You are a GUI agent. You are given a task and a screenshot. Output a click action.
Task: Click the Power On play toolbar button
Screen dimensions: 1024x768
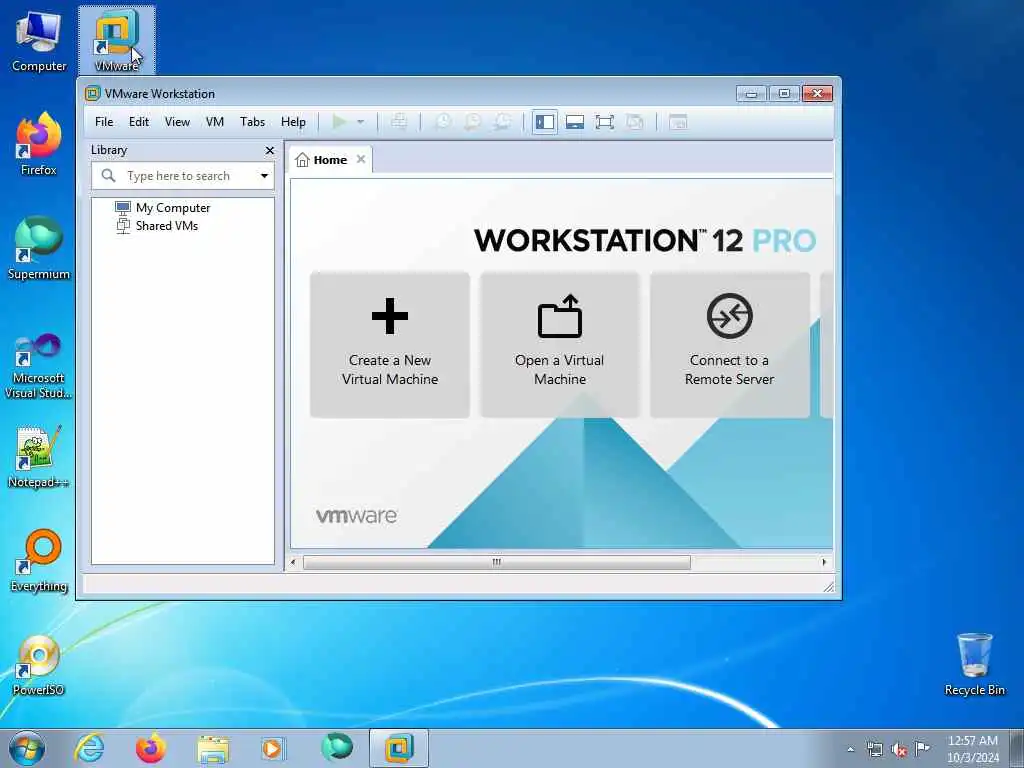[x=339, y=122]
